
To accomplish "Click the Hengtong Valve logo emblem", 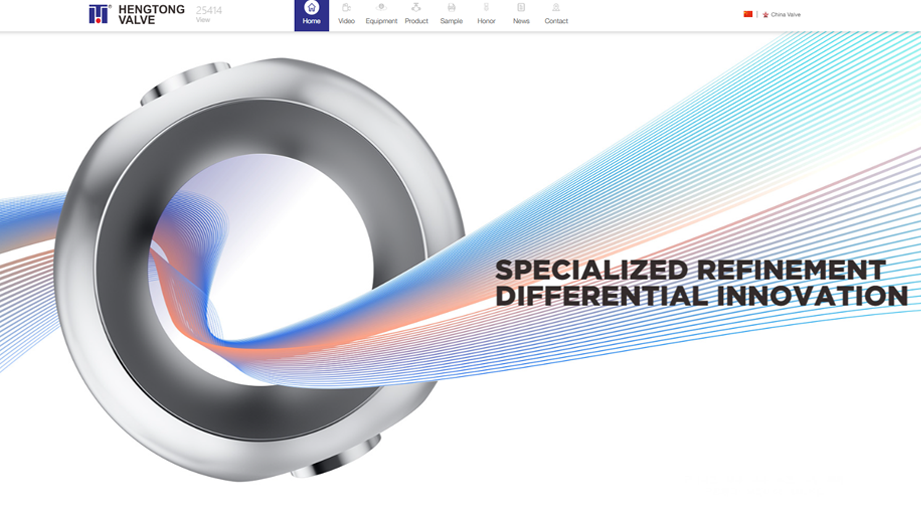I will [99, 14].
